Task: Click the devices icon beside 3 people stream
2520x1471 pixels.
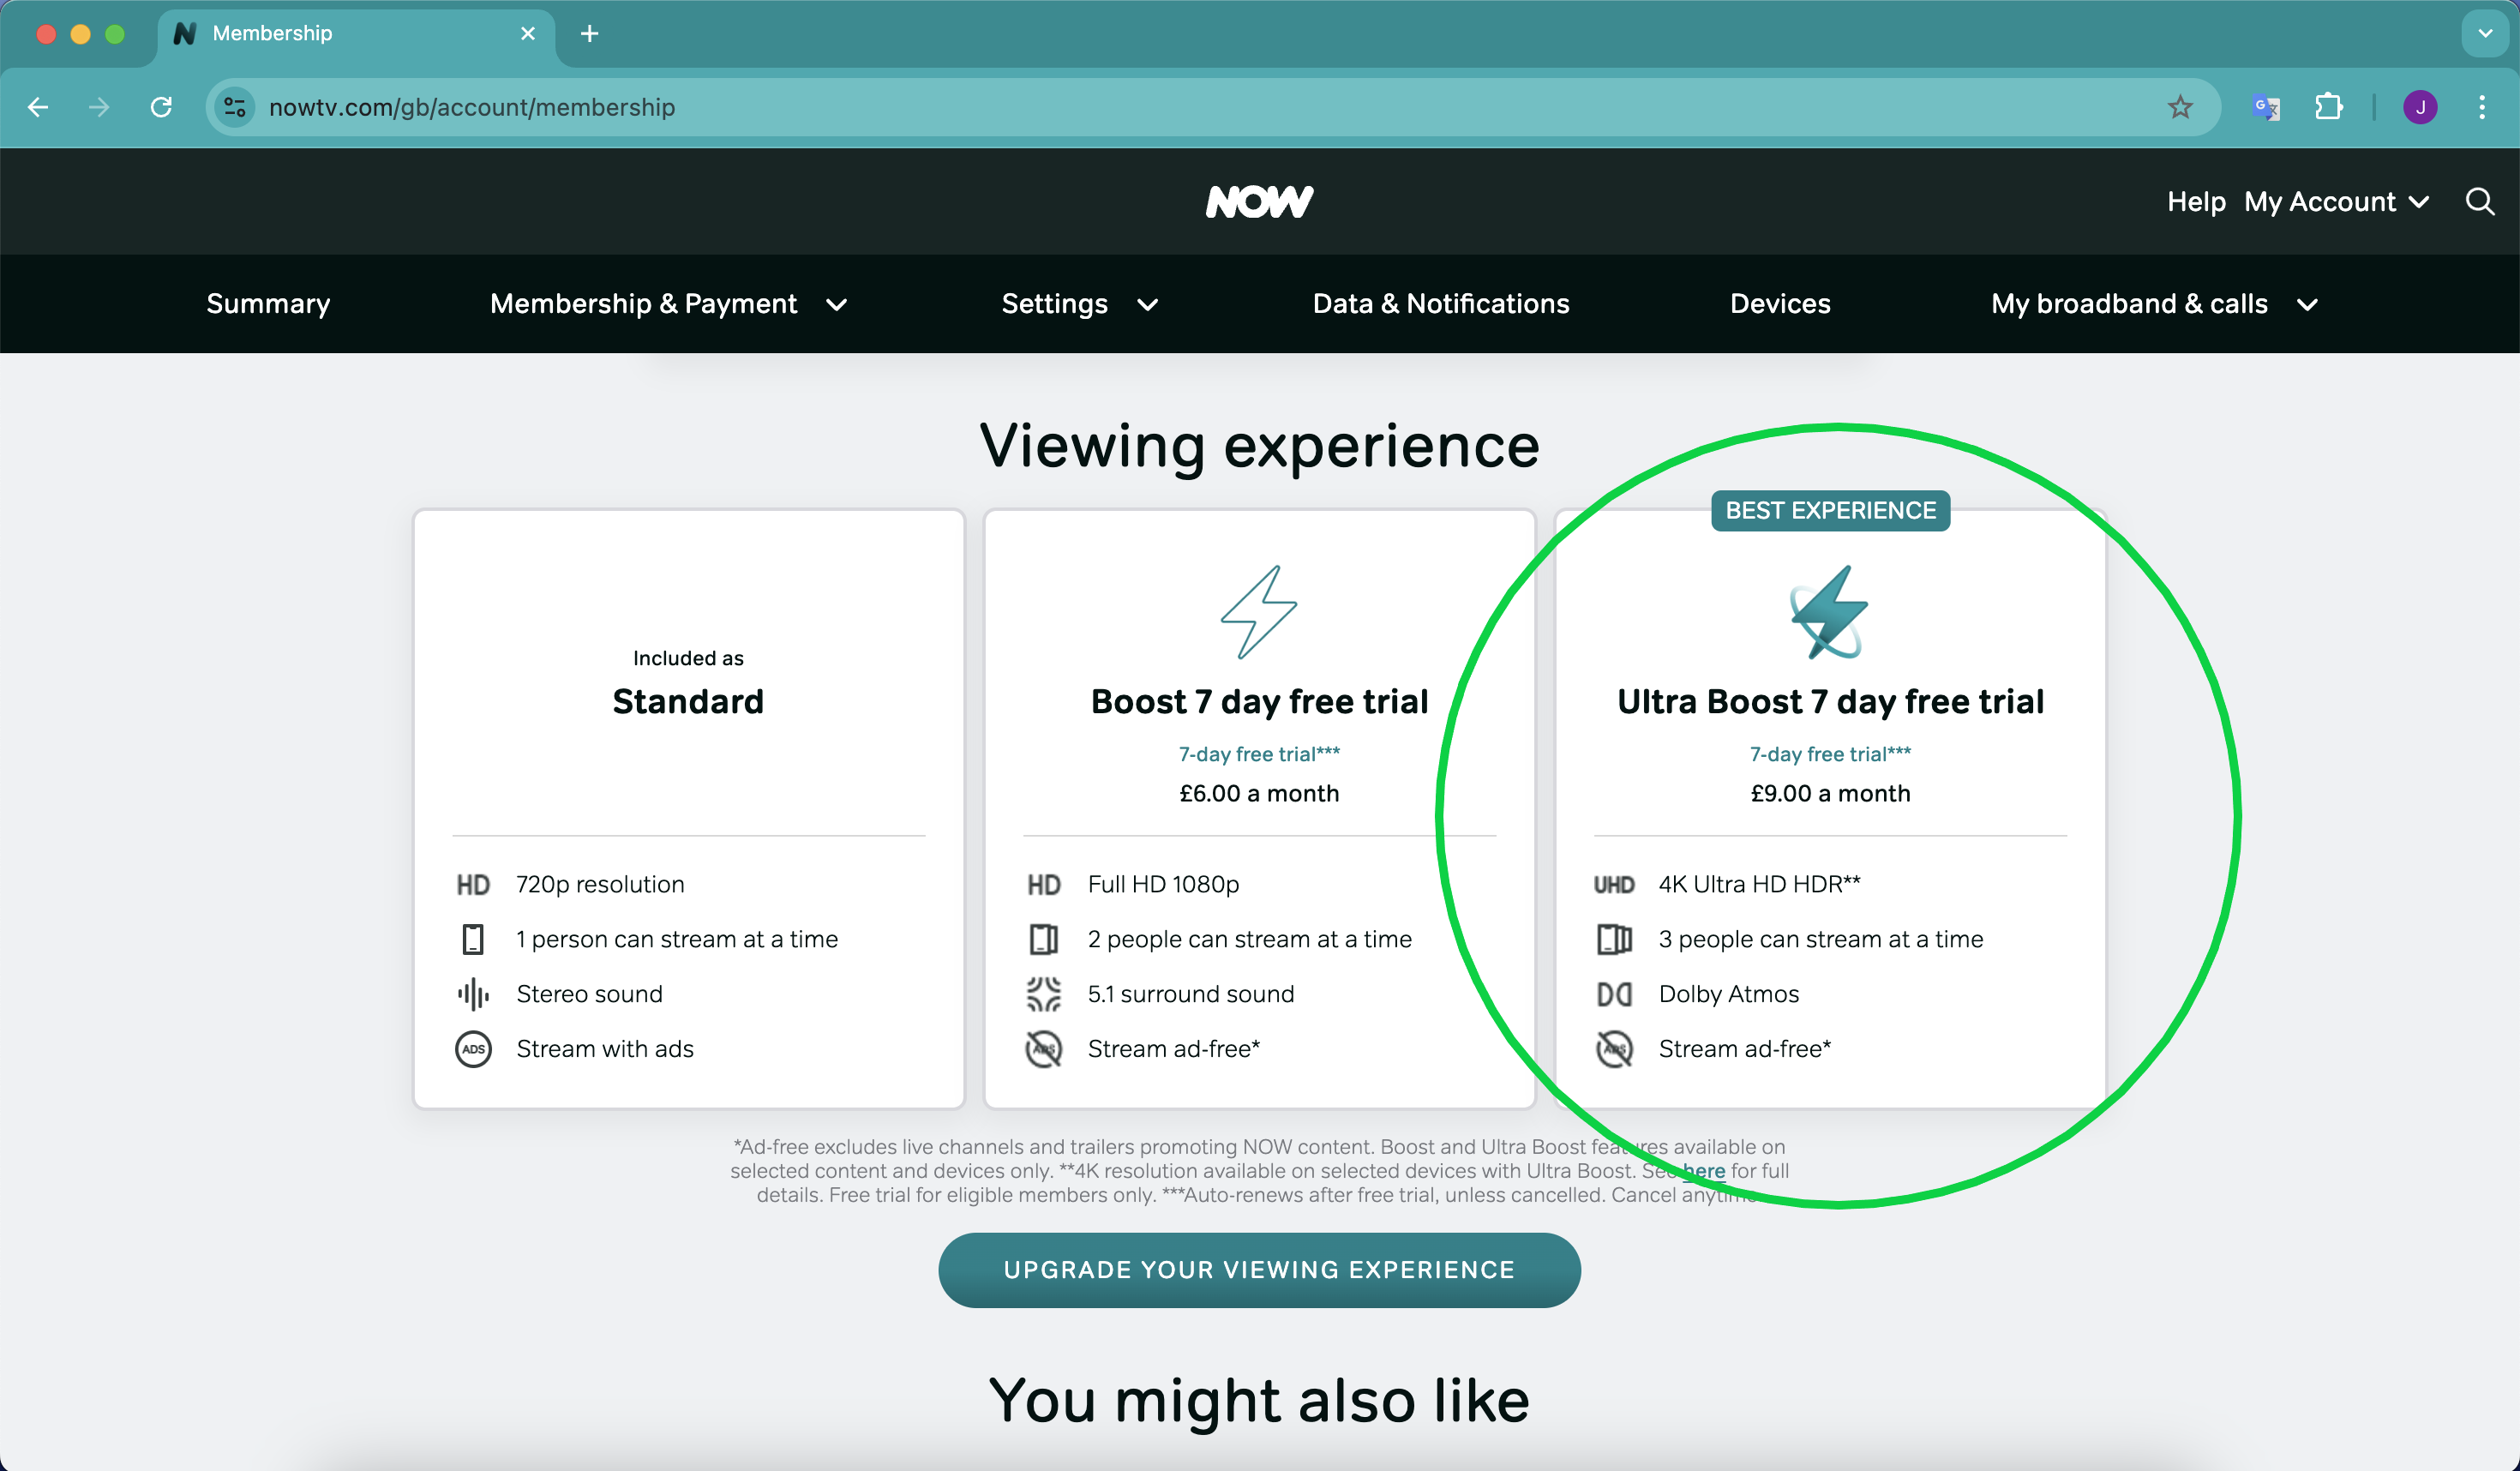Action: 1614,940
